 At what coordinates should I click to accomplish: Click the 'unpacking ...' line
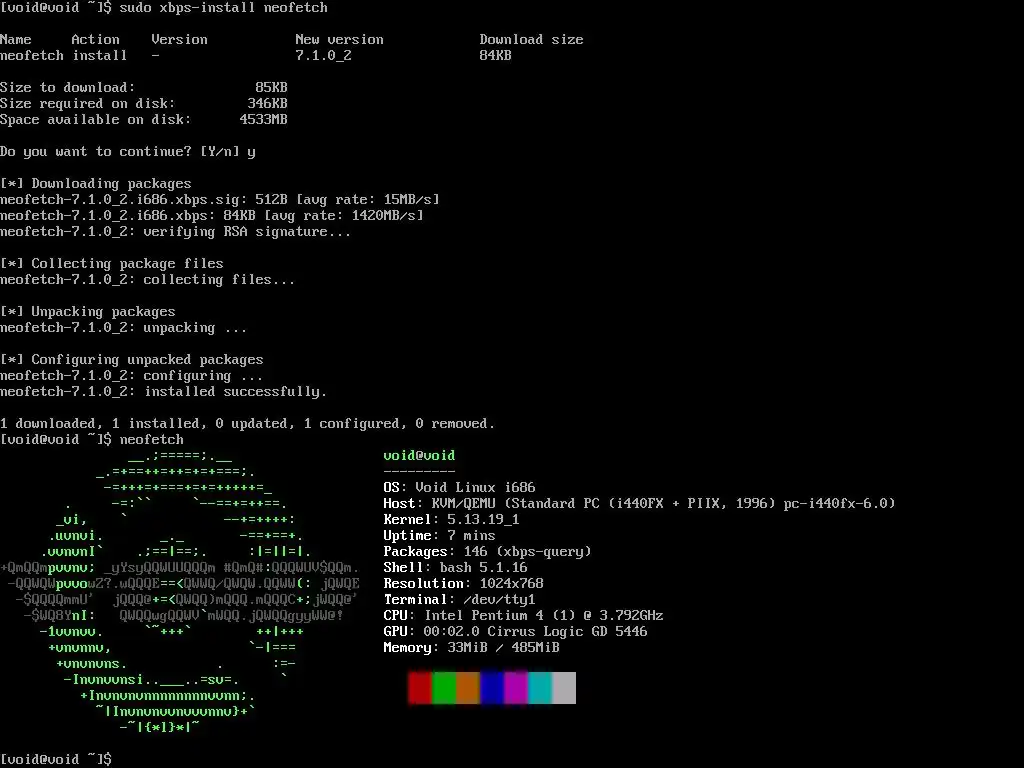[123, 327]
